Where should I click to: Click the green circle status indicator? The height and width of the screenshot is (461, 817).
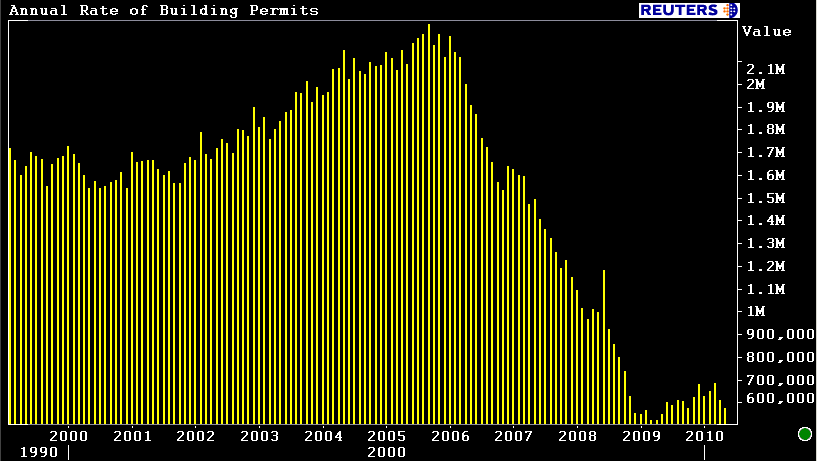(804, 433)
